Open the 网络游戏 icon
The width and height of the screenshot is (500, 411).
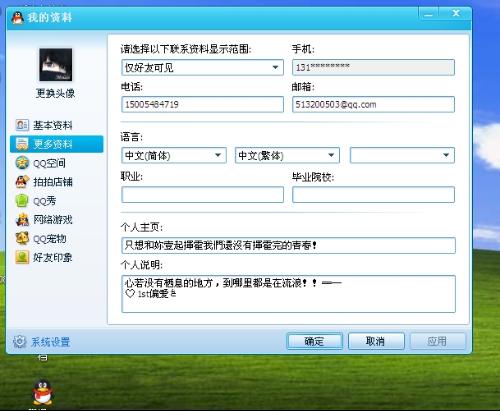click(22, 219)
